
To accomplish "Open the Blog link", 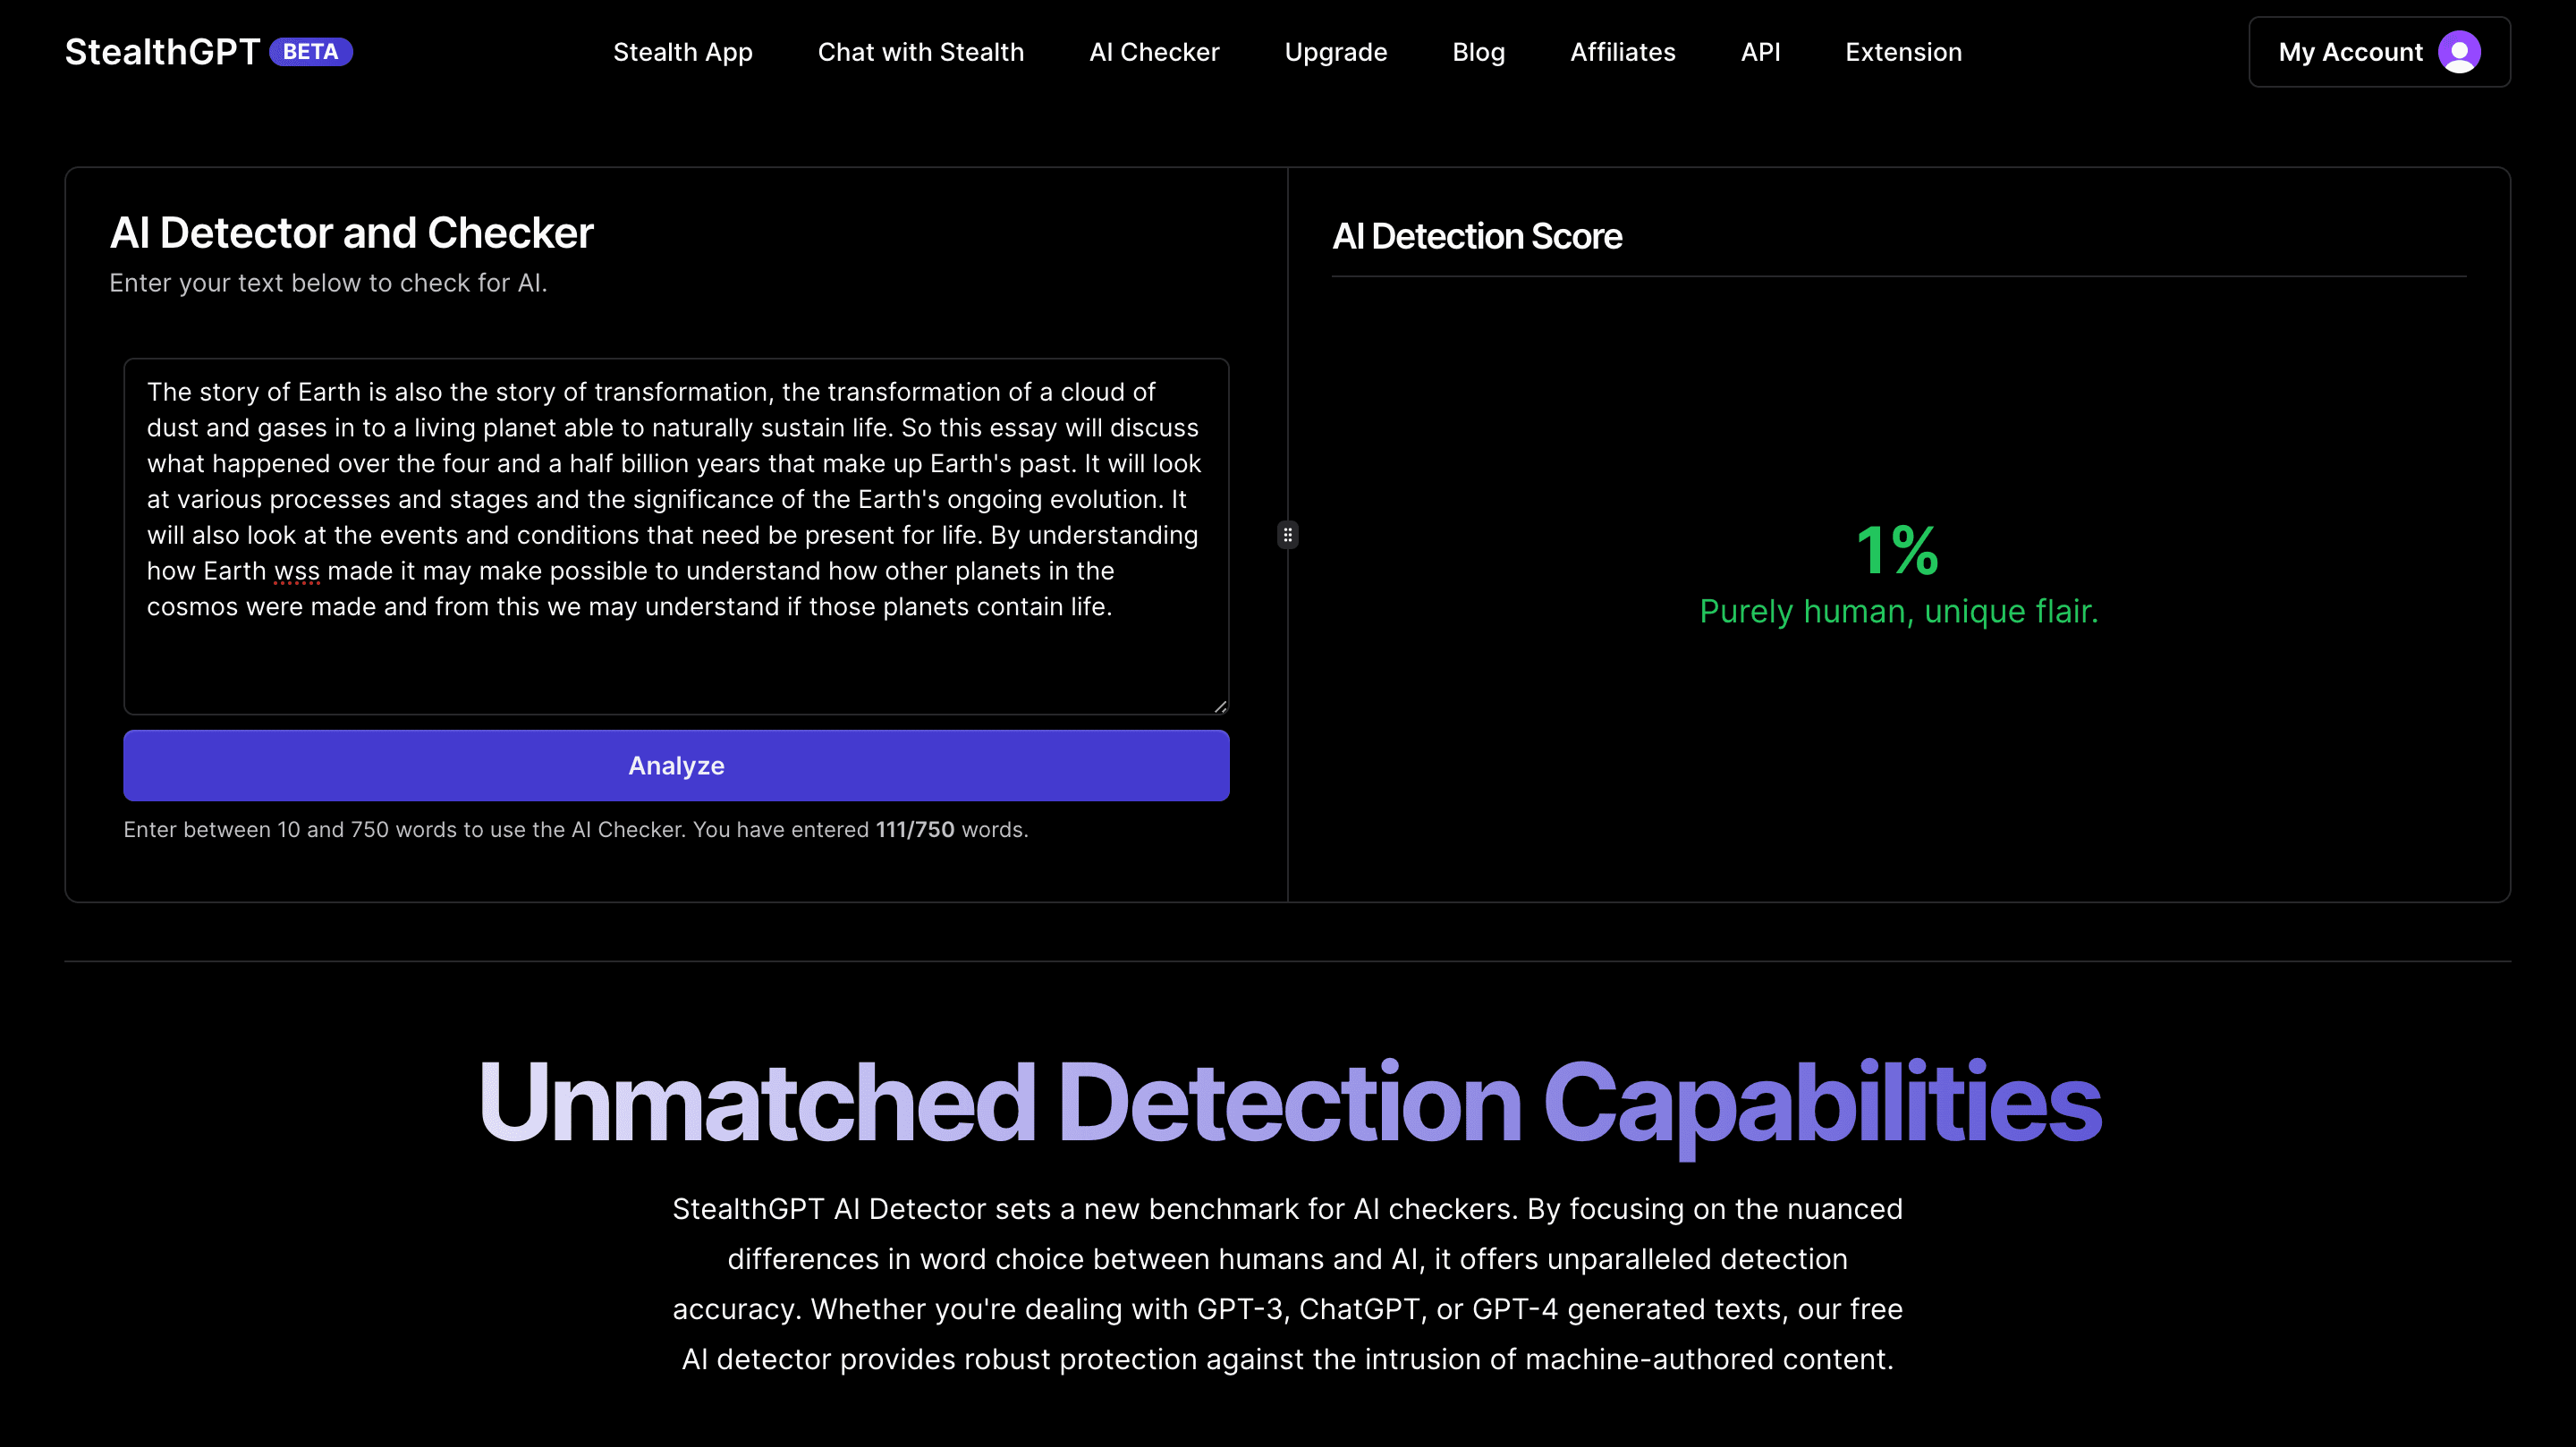I will tap(1478, 52).
